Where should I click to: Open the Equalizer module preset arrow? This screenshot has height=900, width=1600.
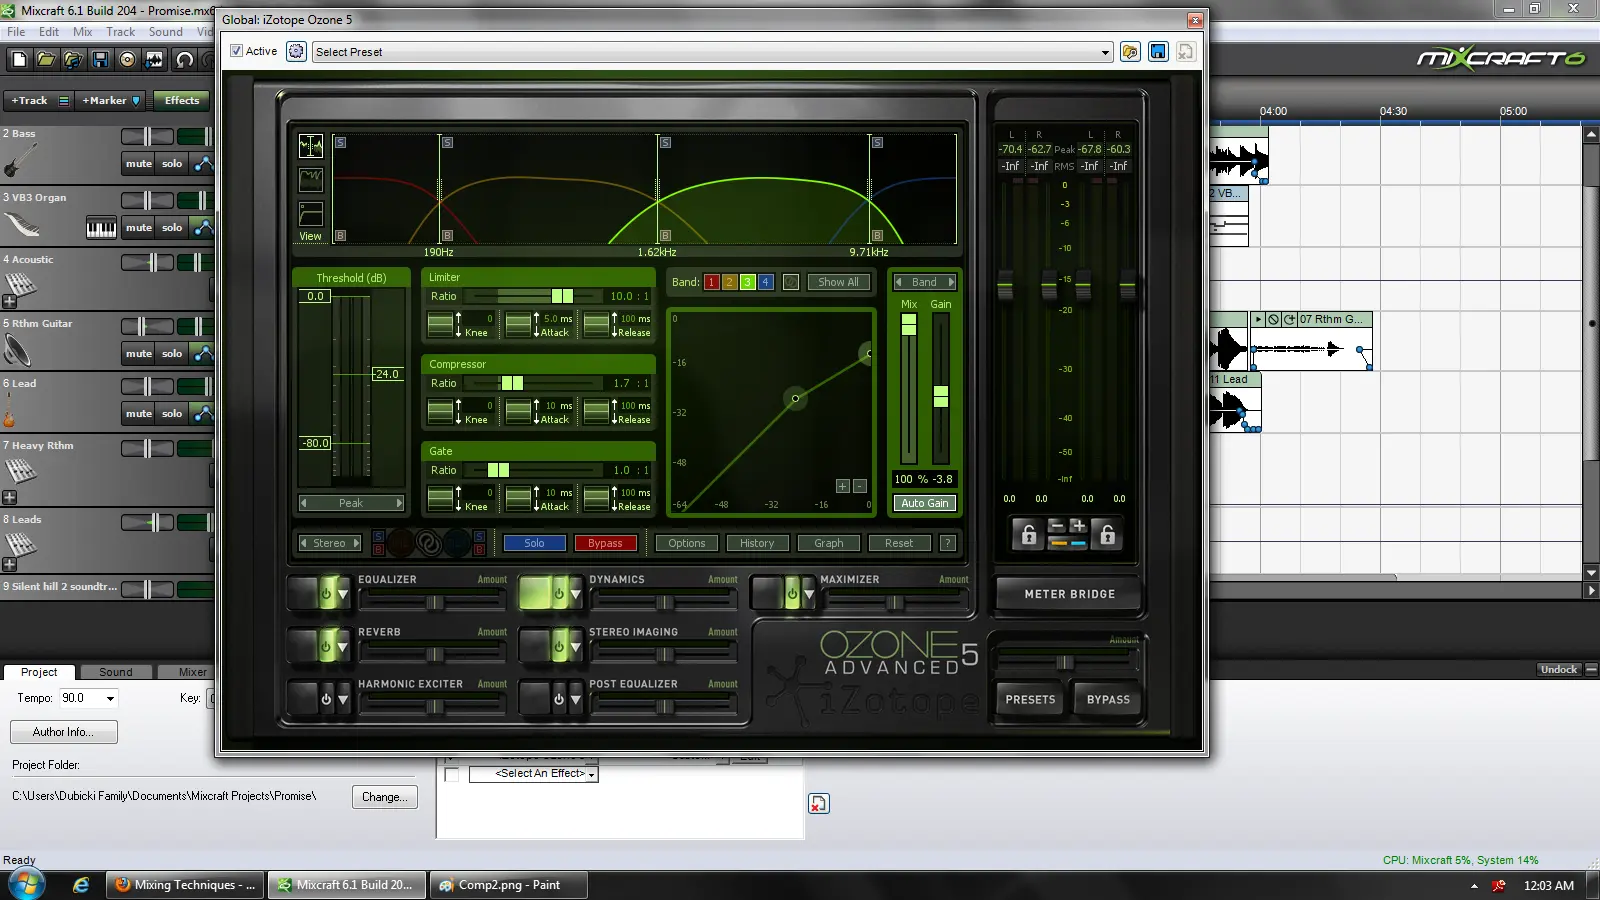pos(343,594)
